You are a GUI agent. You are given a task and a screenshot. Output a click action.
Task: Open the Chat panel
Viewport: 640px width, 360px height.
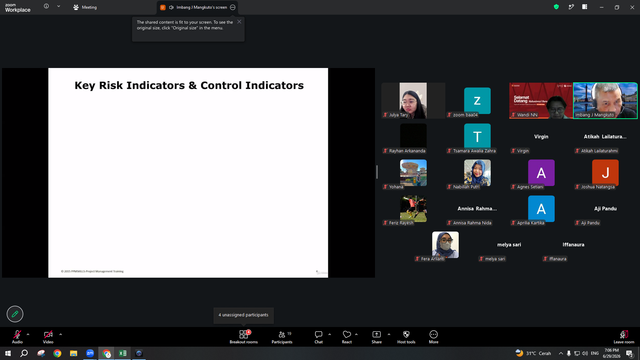pyautogui.click(x=318, y=337)
